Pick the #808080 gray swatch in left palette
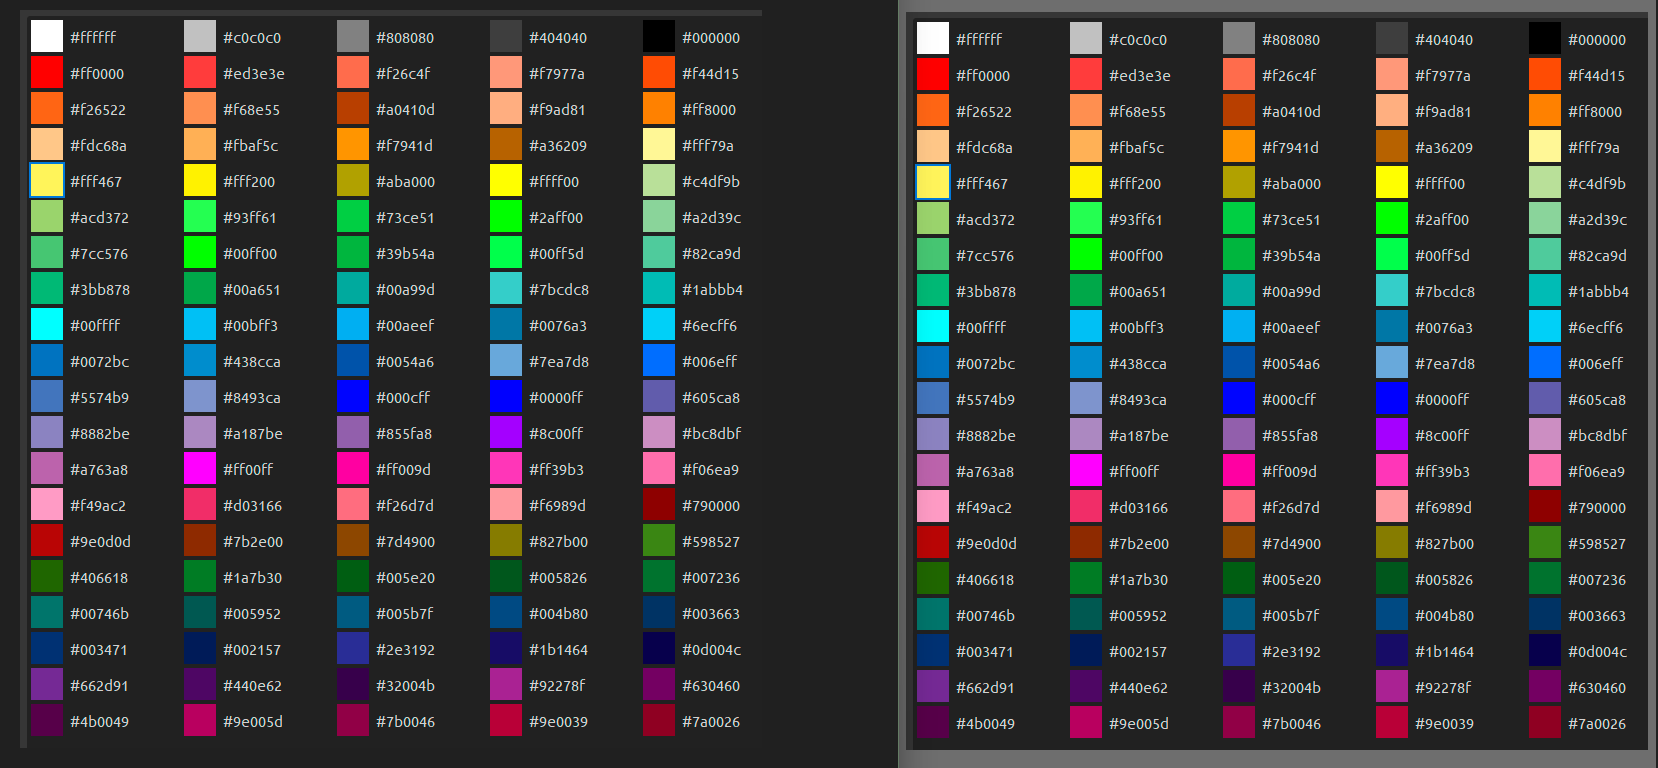Image resolution: width=1658 pixels, height=768 pixels. (353, 37)
